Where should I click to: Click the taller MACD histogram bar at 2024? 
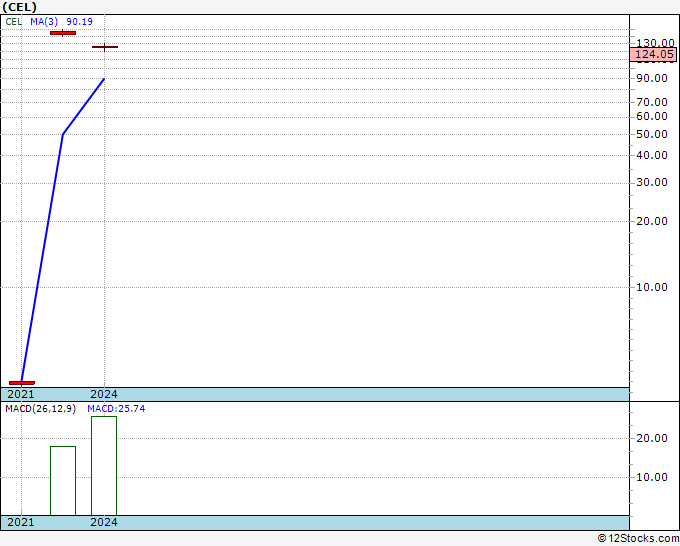click(104, 466)
